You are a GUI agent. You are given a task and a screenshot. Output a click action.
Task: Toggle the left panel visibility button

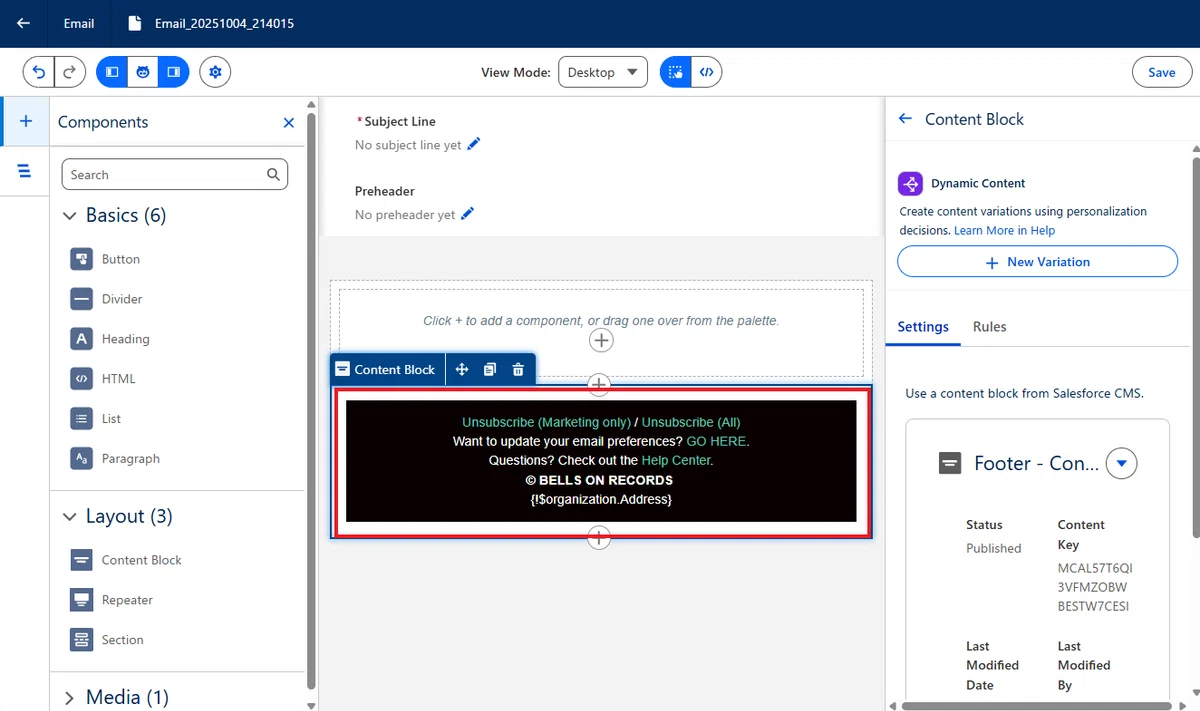(x=112, y=72)
